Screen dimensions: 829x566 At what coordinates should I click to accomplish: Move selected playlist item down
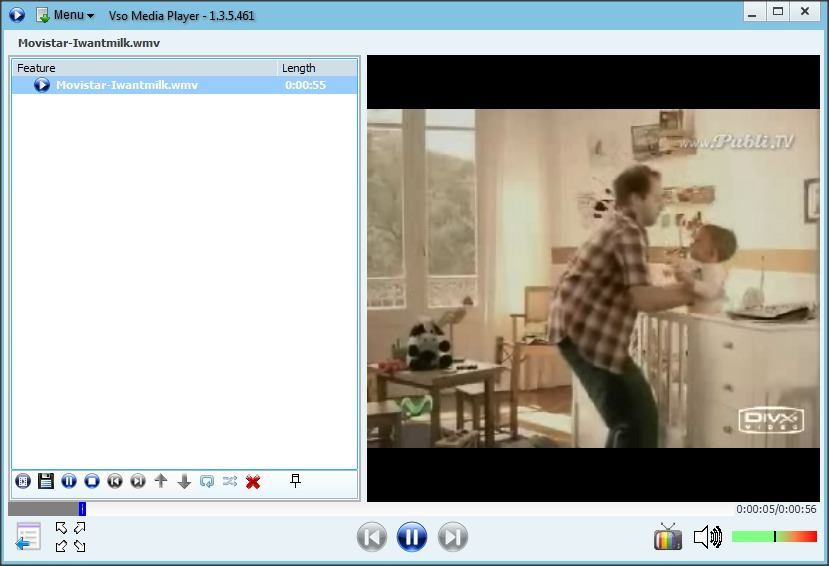184,481
